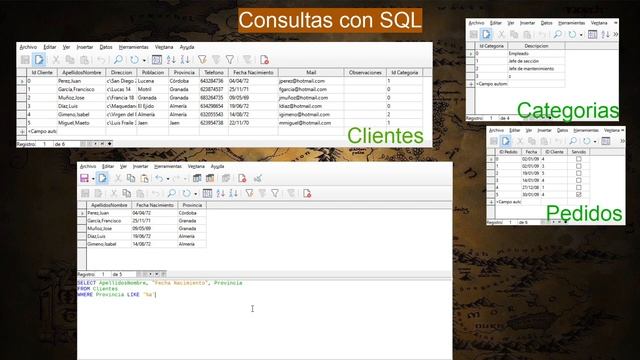Click Copy icon in query window top toolbar
The width and height of the screenshot is (640, 360).
131,178
